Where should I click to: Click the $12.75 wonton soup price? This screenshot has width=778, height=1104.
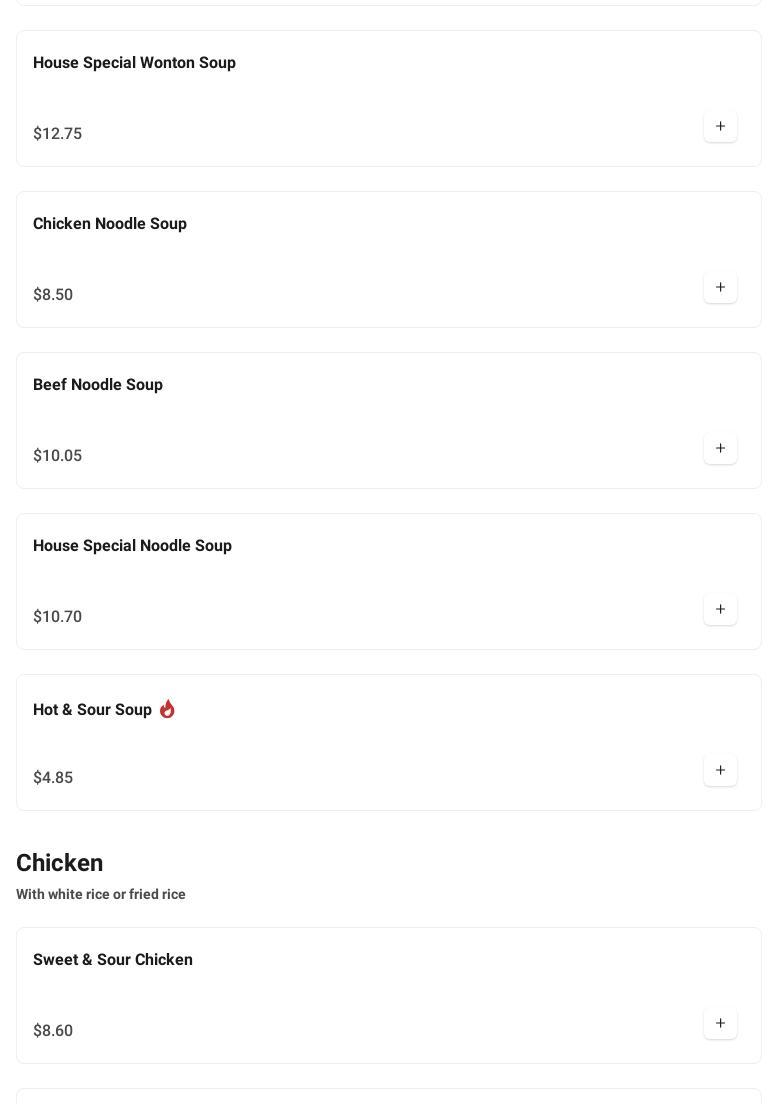(58, 134)
